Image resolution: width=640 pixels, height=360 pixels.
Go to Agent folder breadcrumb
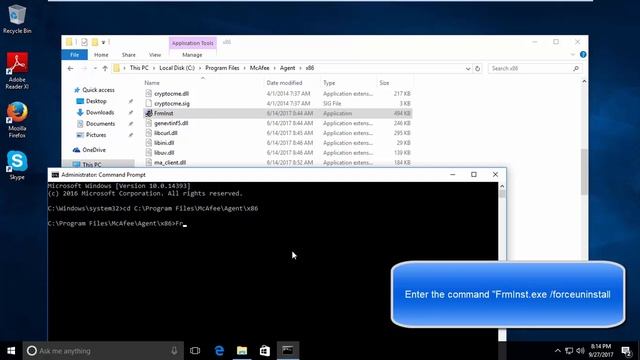[x=287, y=68]
